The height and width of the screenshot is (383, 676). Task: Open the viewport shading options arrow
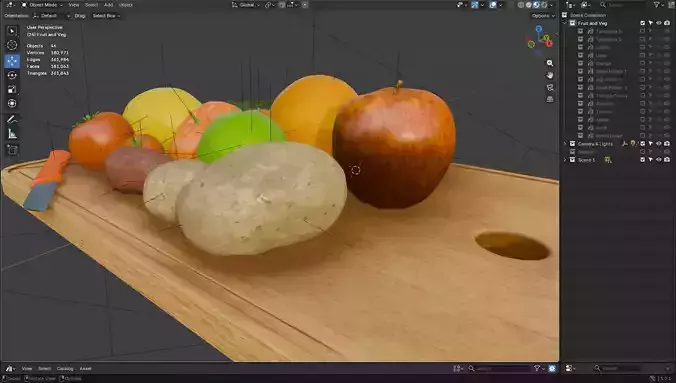(552, 5)
